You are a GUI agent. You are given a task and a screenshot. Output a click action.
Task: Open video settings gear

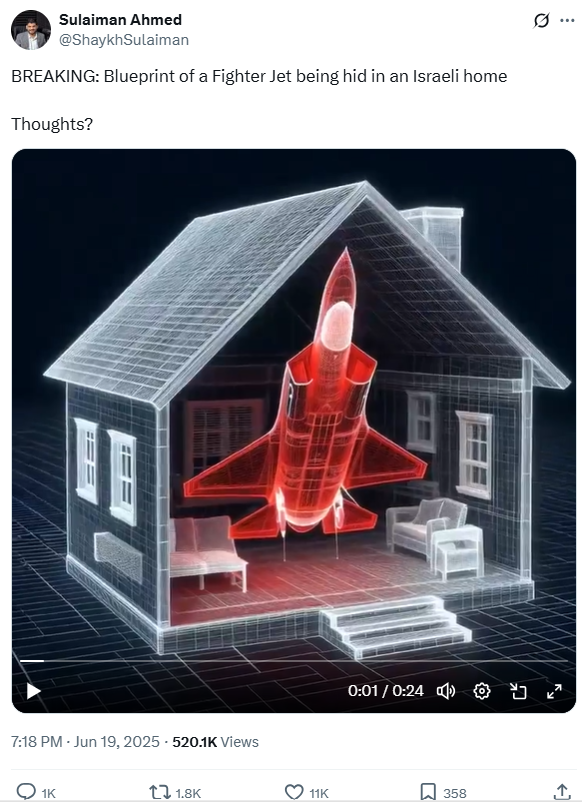pos(482,691)
